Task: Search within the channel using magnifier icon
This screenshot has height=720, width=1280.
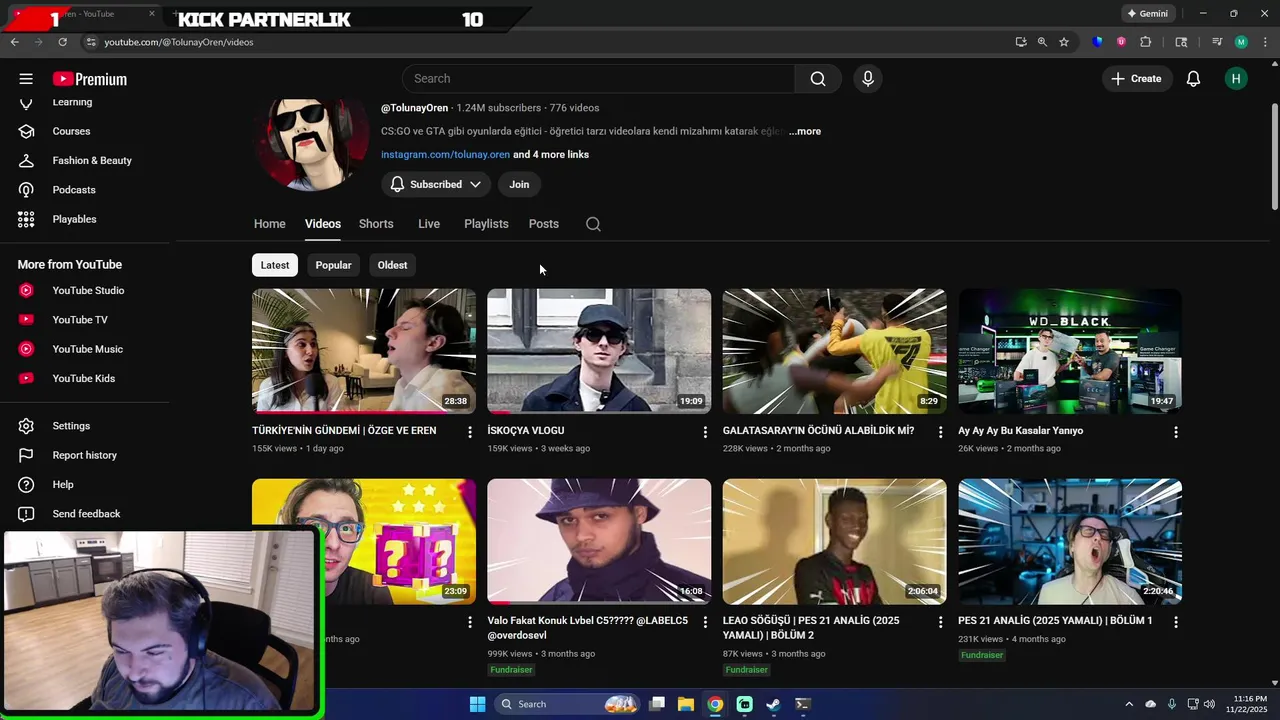Action: (x=593, y=224)
